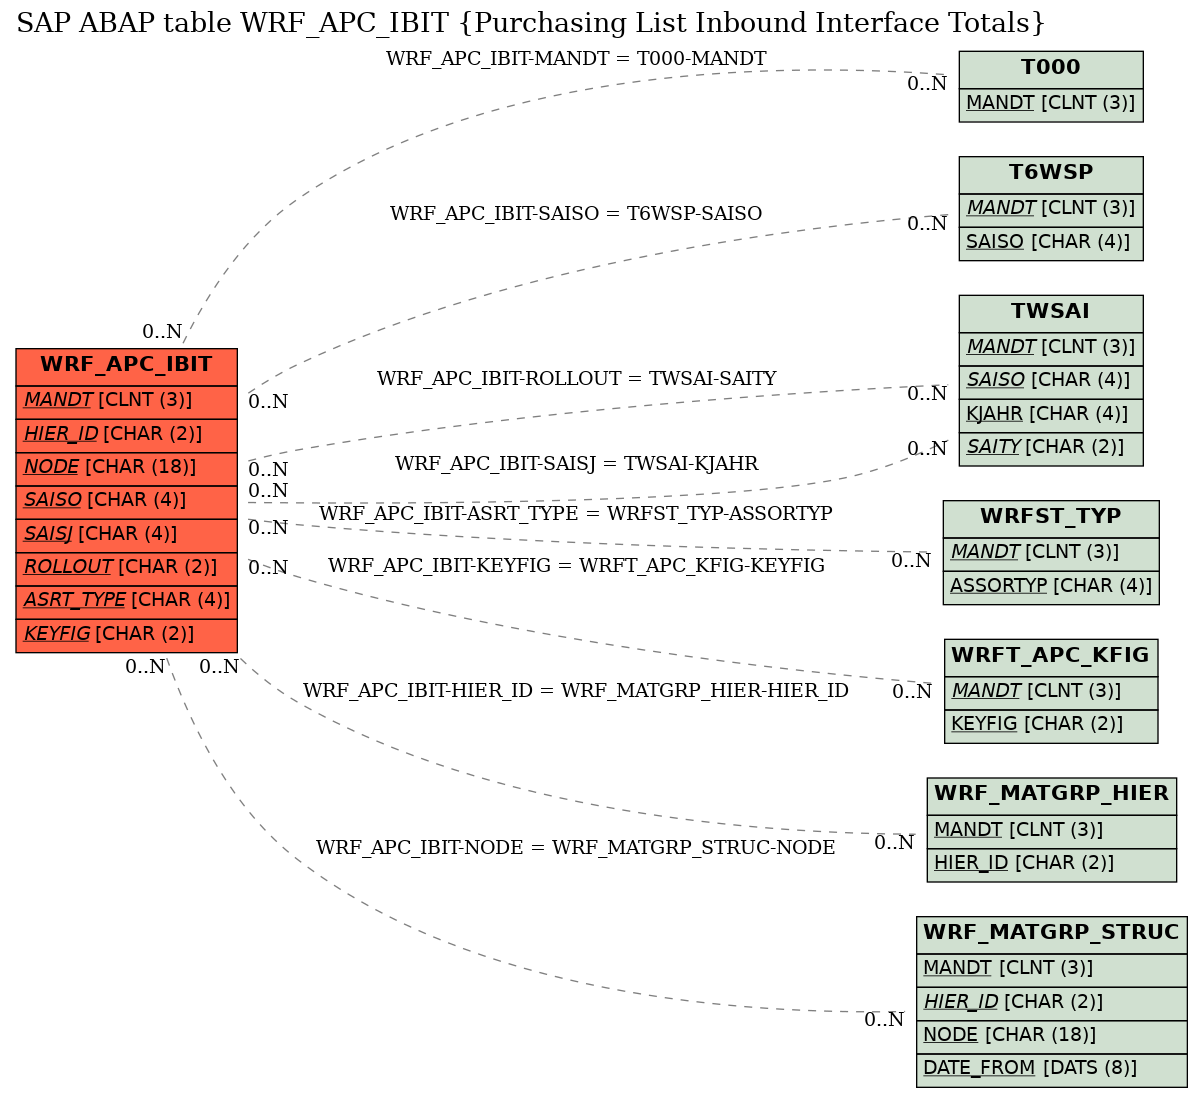The height and width of the screenshot is (1098, 1203).
Task: Select KJAHR [CHAR (4)] in TWSAI
Action: tap(1051, 414)
